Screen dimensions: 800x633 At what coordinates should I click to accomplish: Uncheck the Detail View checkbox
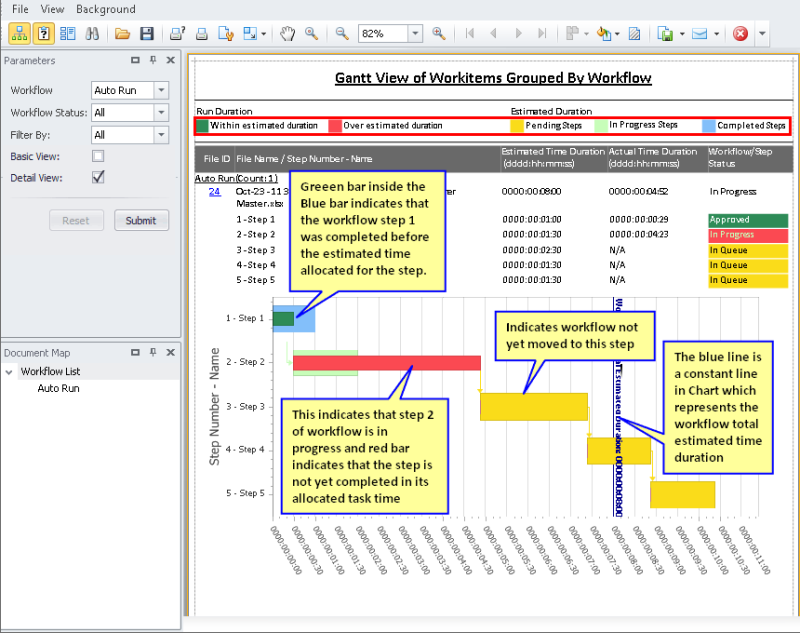(98, 177)
